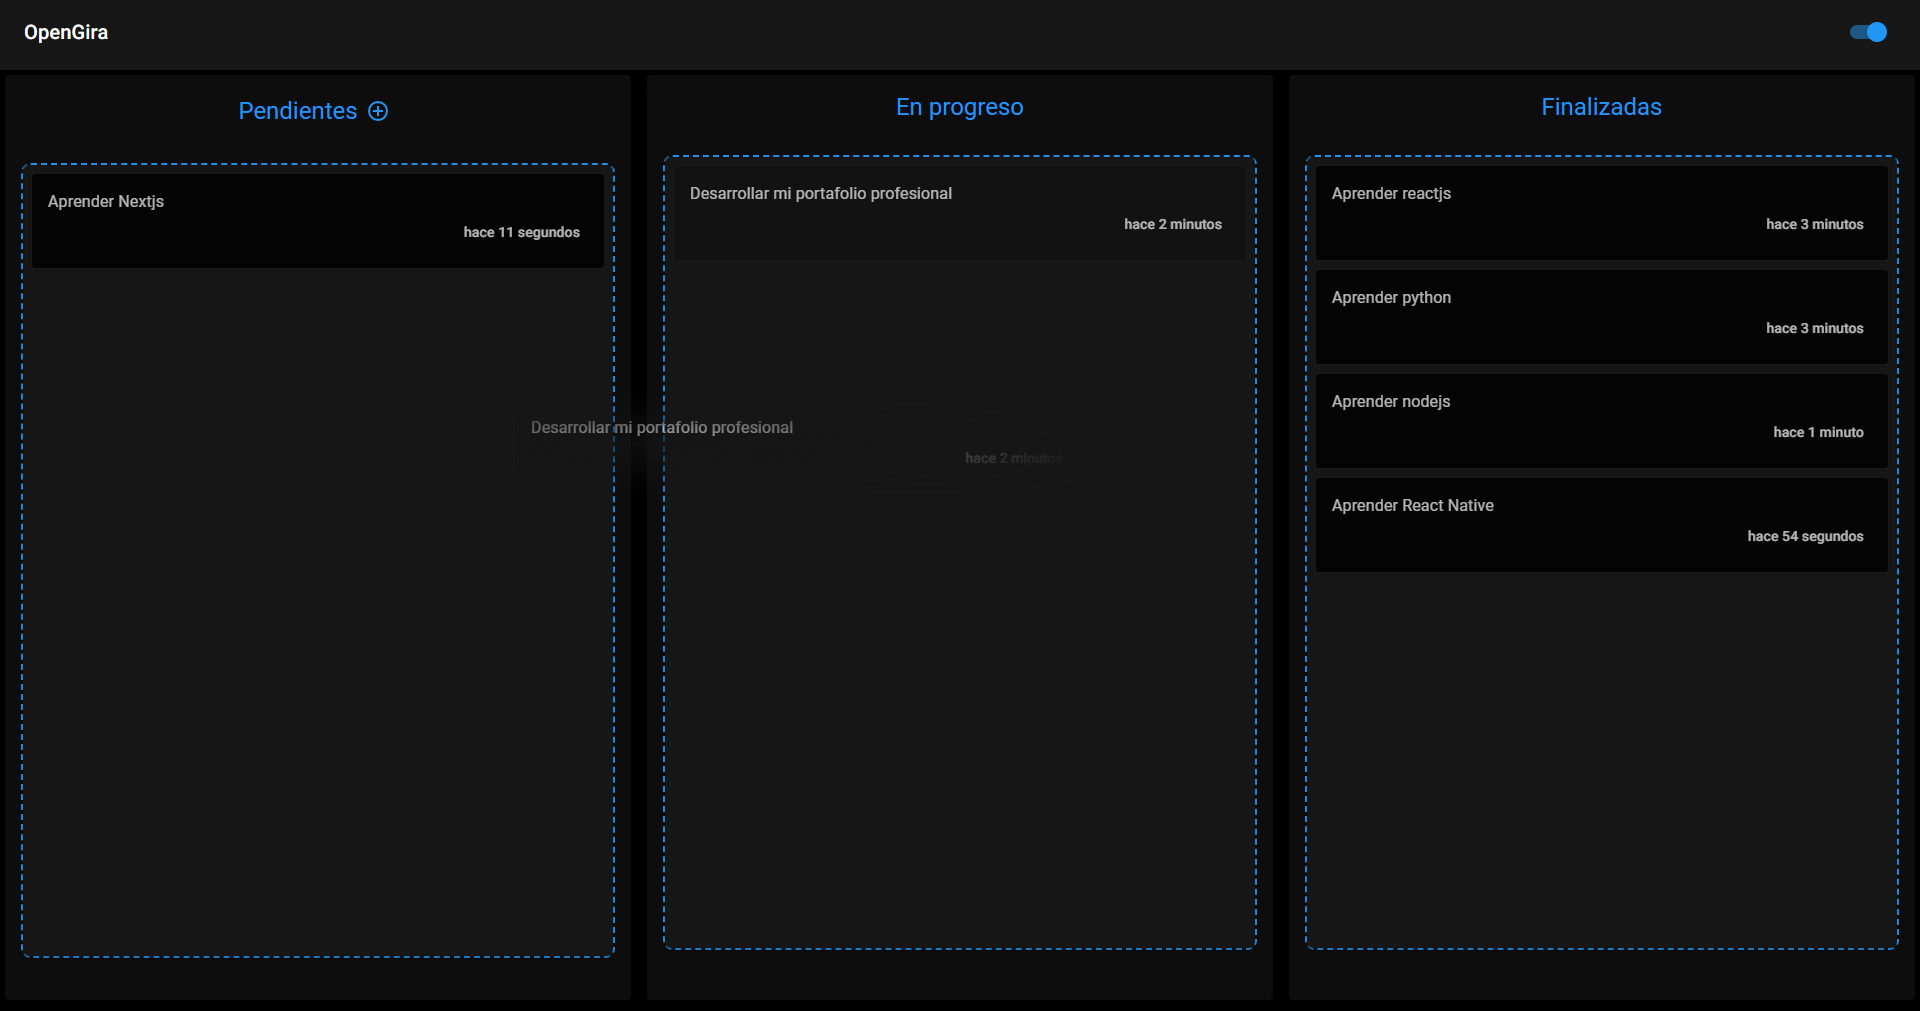Click the 'hace 11 segundos' timestamp
This screenshot has height=1011, width=1920.
point(521,232)
